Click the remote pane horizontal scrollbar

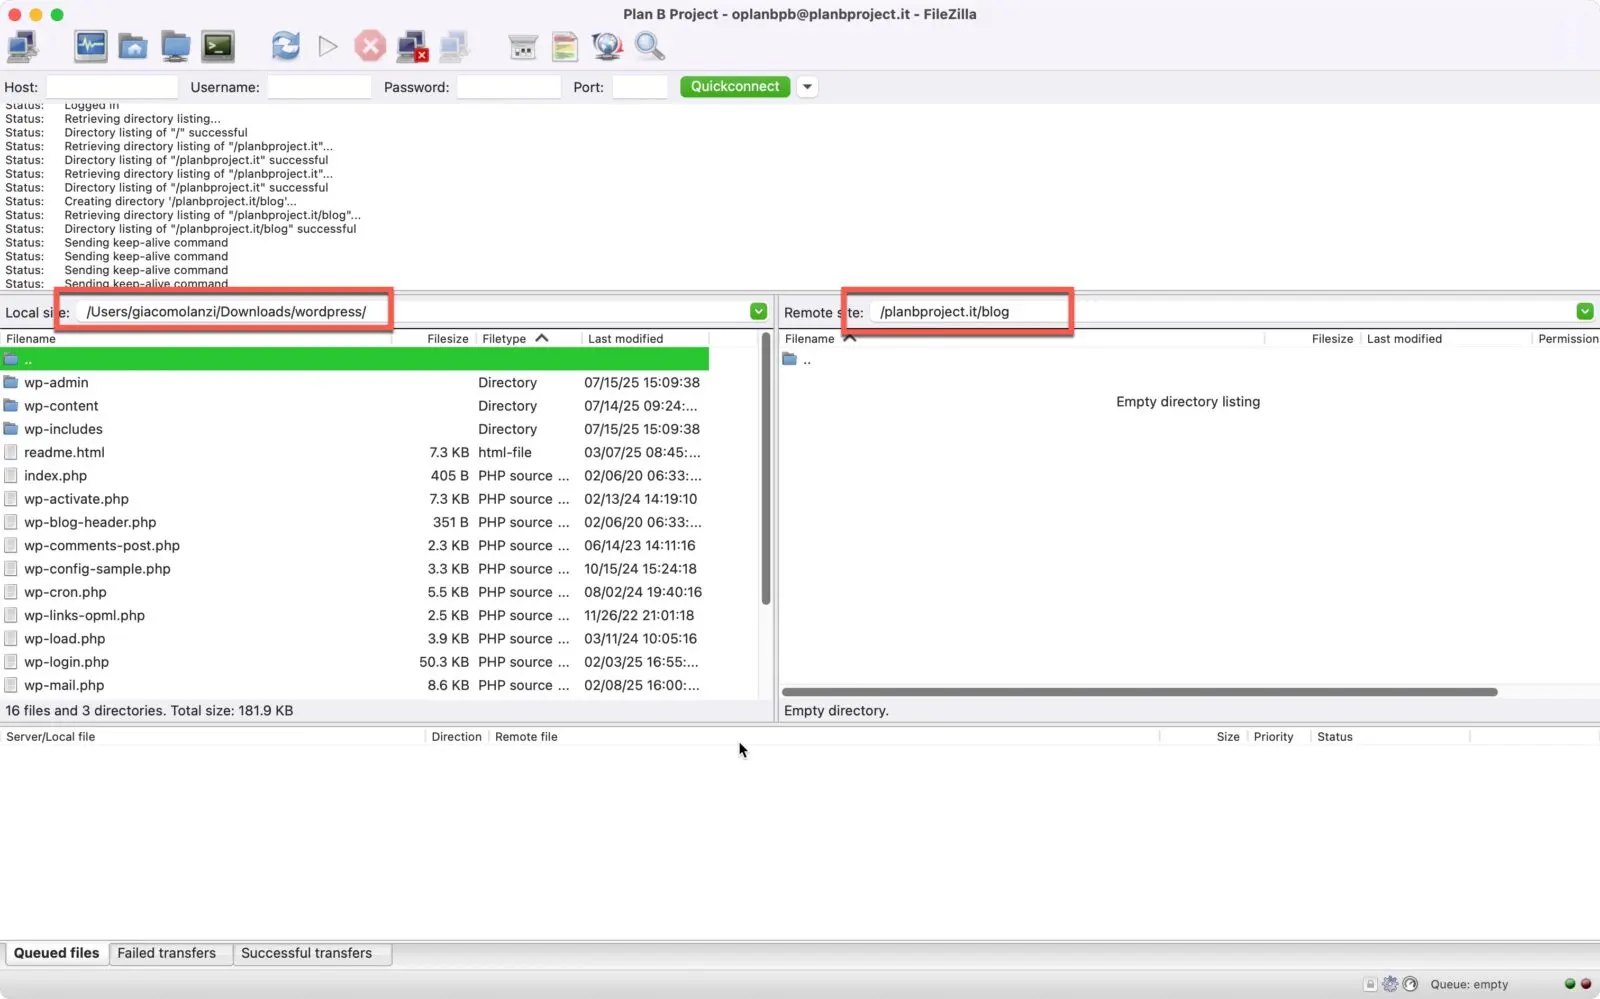[1140, 692]
